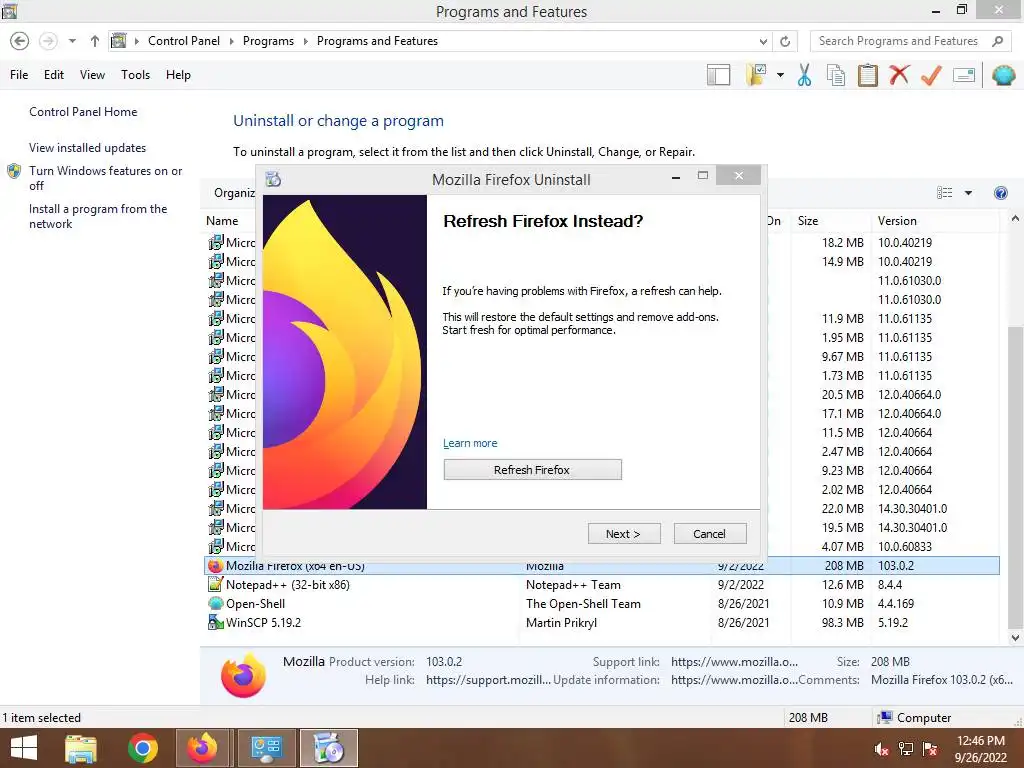The height and width of the screenshot is (768, 1024).
Task: Select Programs in the breadcrumb
Action: coord(268,40)
